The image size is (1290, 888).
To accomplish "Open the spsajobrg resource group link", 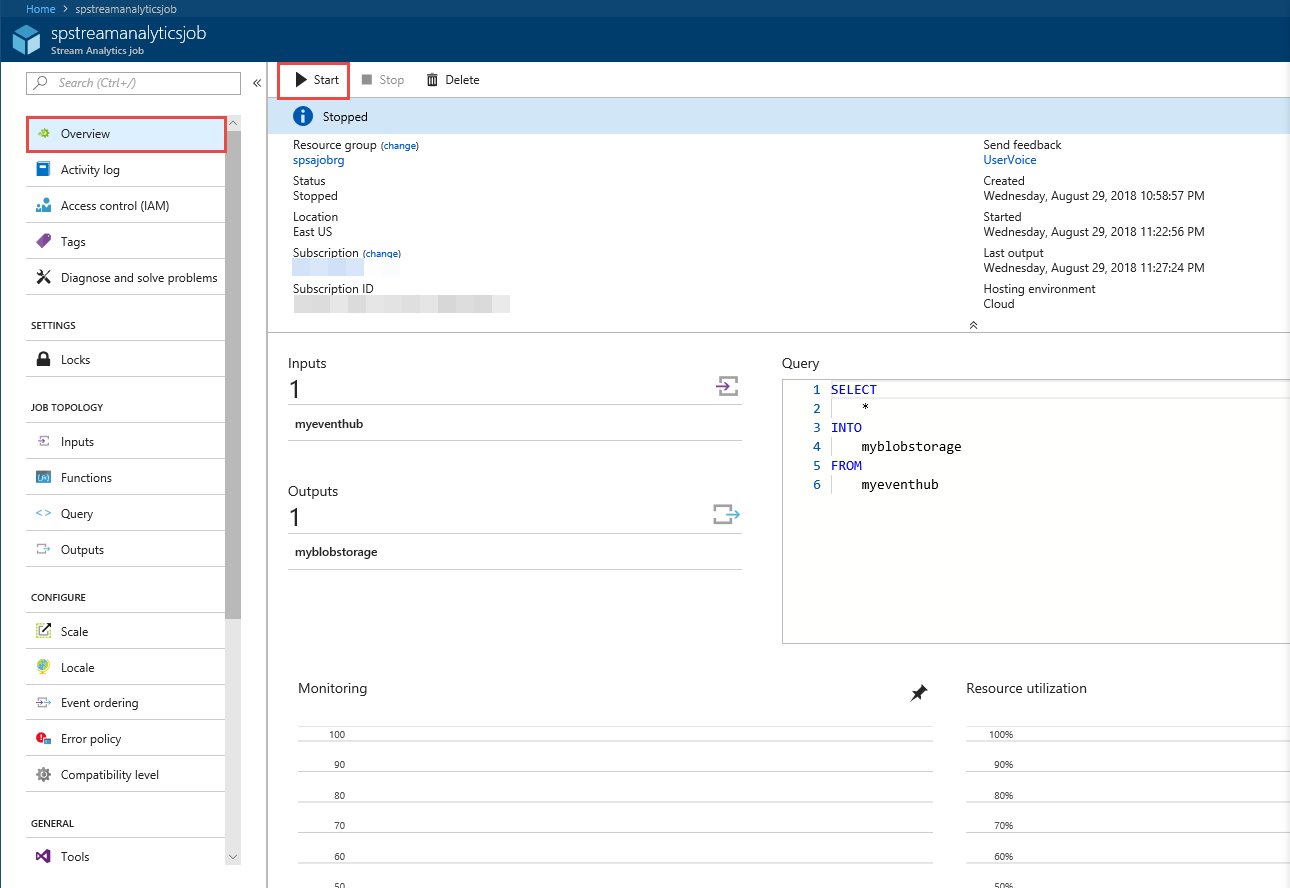I will pyautogui.click(x=318, y=160).
